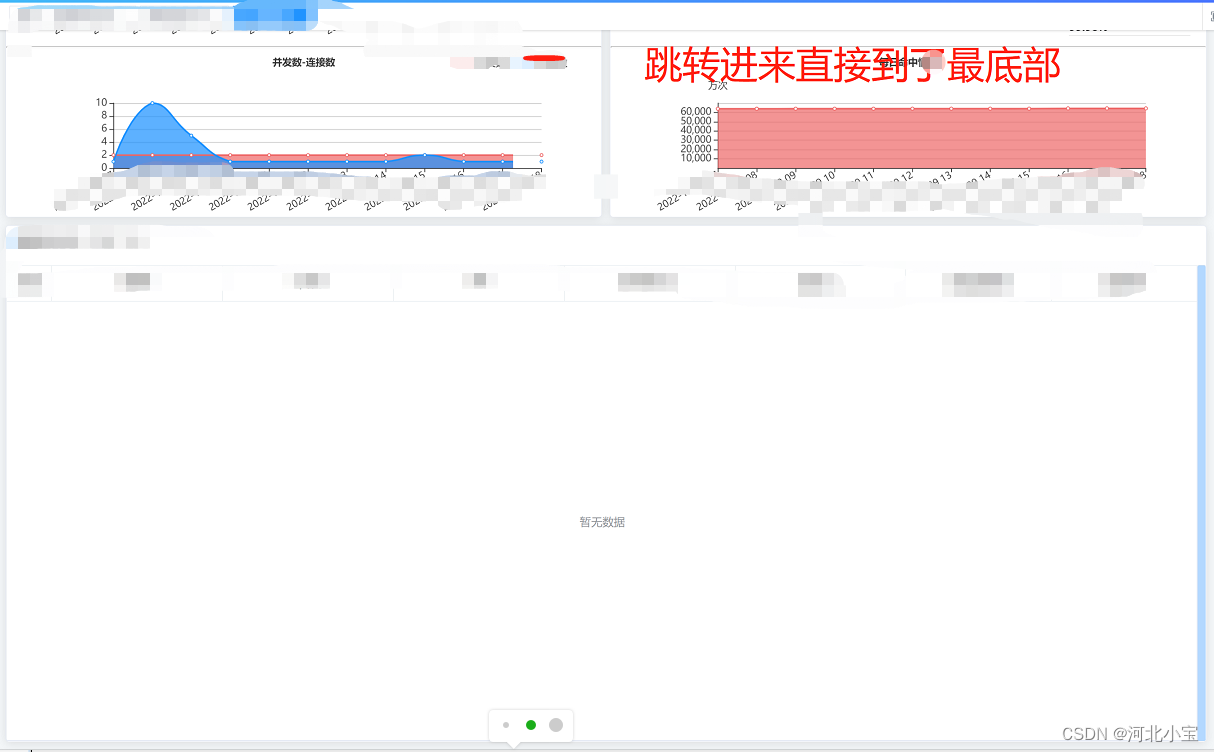This screenshot has width=1214, height=752.
Task: Open the first table column header
Action: click(30, 283)
